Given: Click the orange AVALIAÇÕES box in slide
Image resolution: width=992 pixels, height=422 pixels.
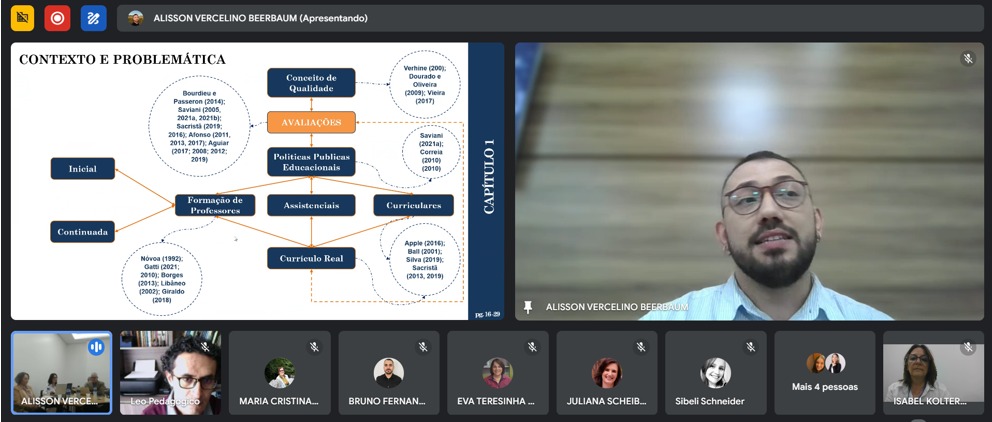Looking at the screenshot, I should (311, 122).
